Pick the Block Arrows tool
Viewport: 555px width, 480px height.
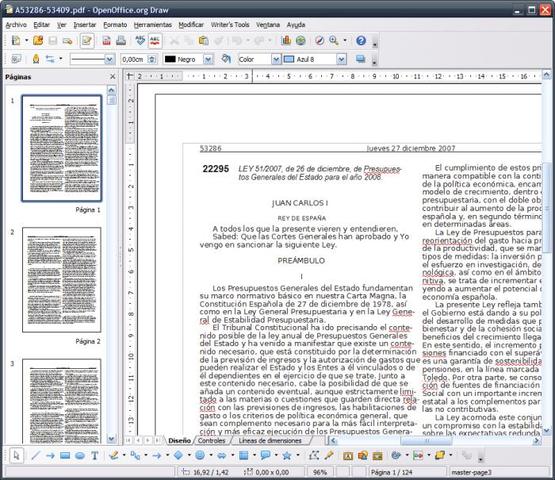pyautogui.click(x=222, y=456)
